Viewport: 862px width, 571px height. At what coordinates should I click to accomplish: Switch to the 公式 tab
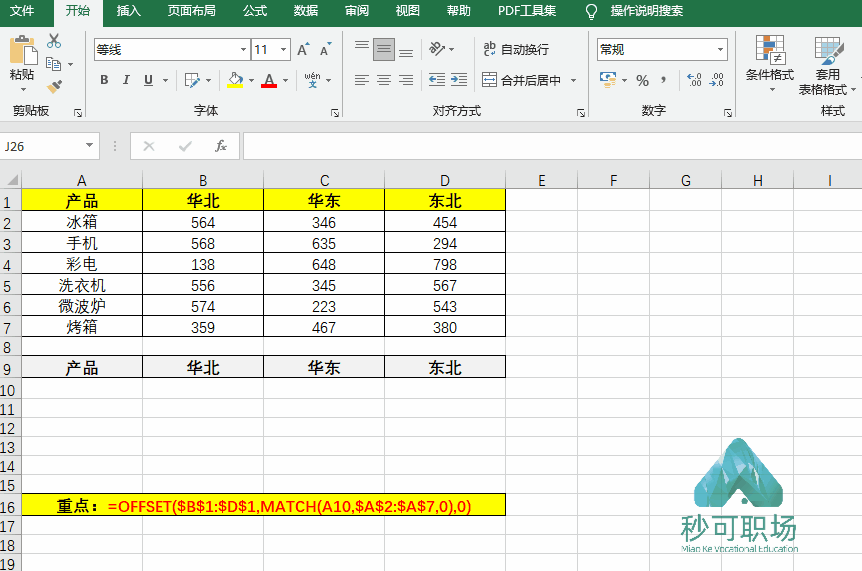pyautogui.click(x=255, y=10)
